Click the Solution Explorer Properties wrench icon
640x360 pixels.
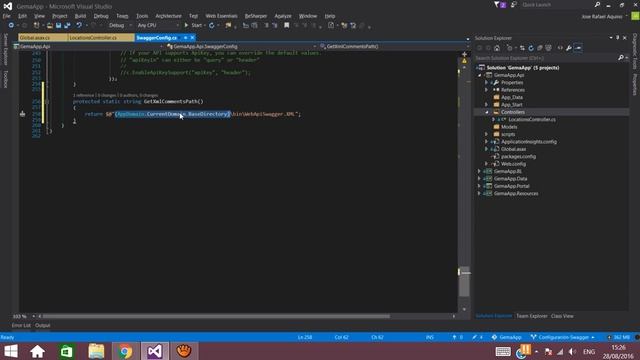pos(569,48)
